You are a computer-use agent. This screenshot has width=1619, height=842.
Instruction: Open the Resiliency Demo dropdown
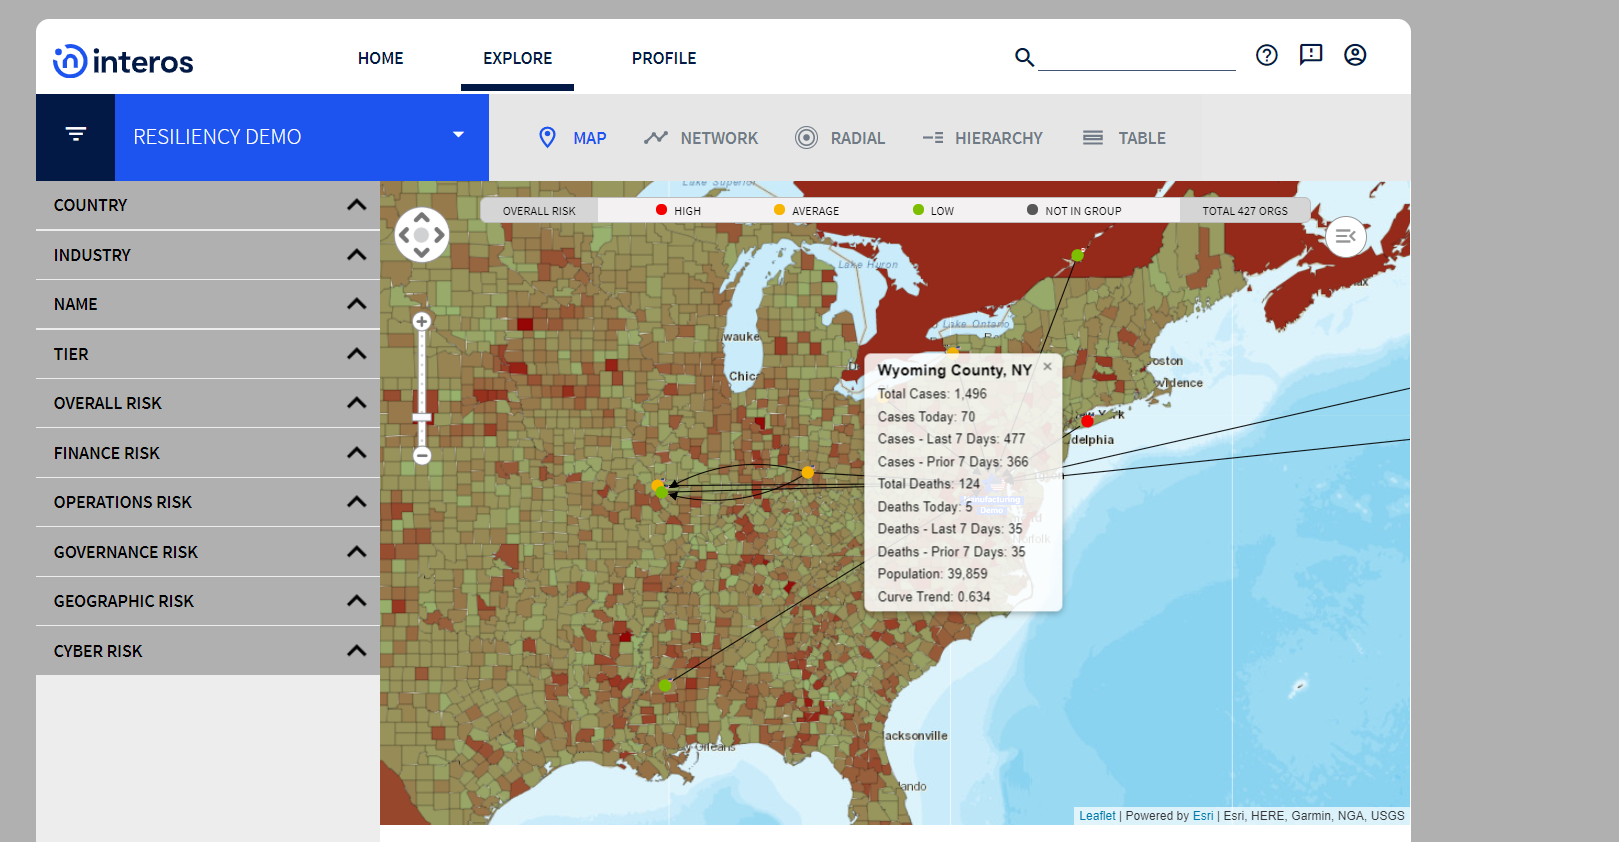[x=302, y=137]
